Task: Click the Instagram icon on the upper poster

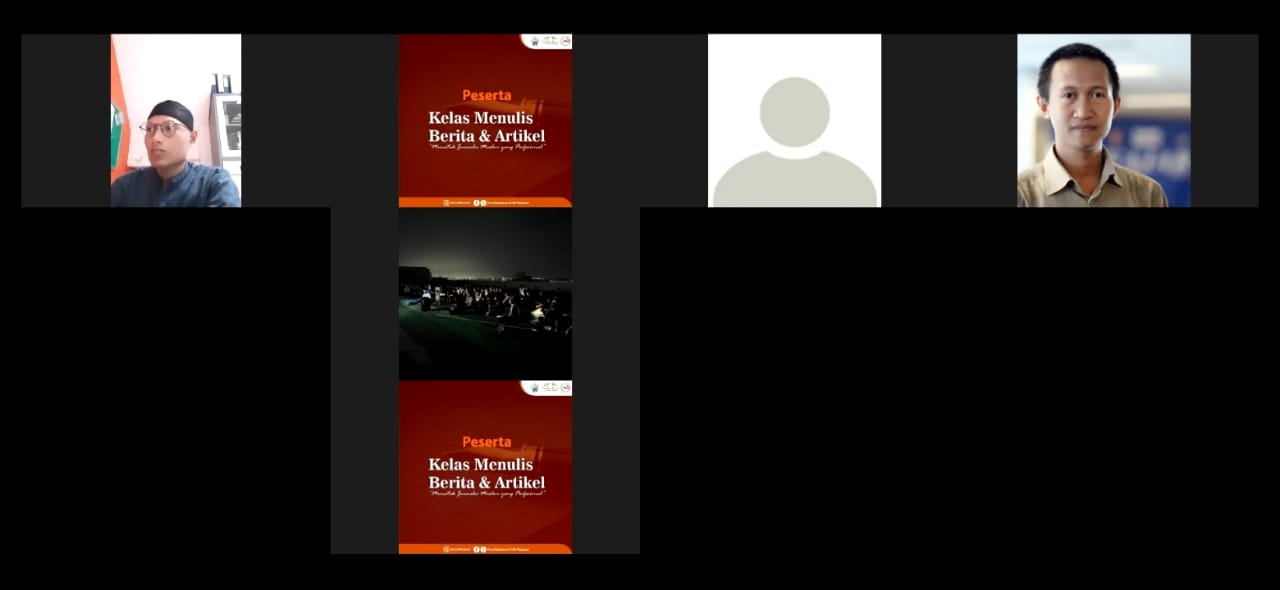Action: (x=446, y=202)
